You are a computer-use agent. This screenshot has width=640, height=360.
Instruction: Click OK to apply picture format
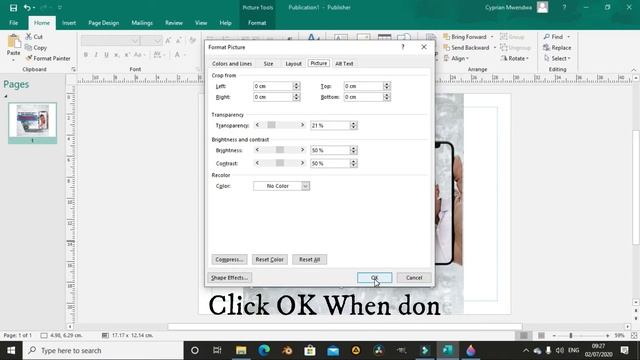click(x=374, y=278)
